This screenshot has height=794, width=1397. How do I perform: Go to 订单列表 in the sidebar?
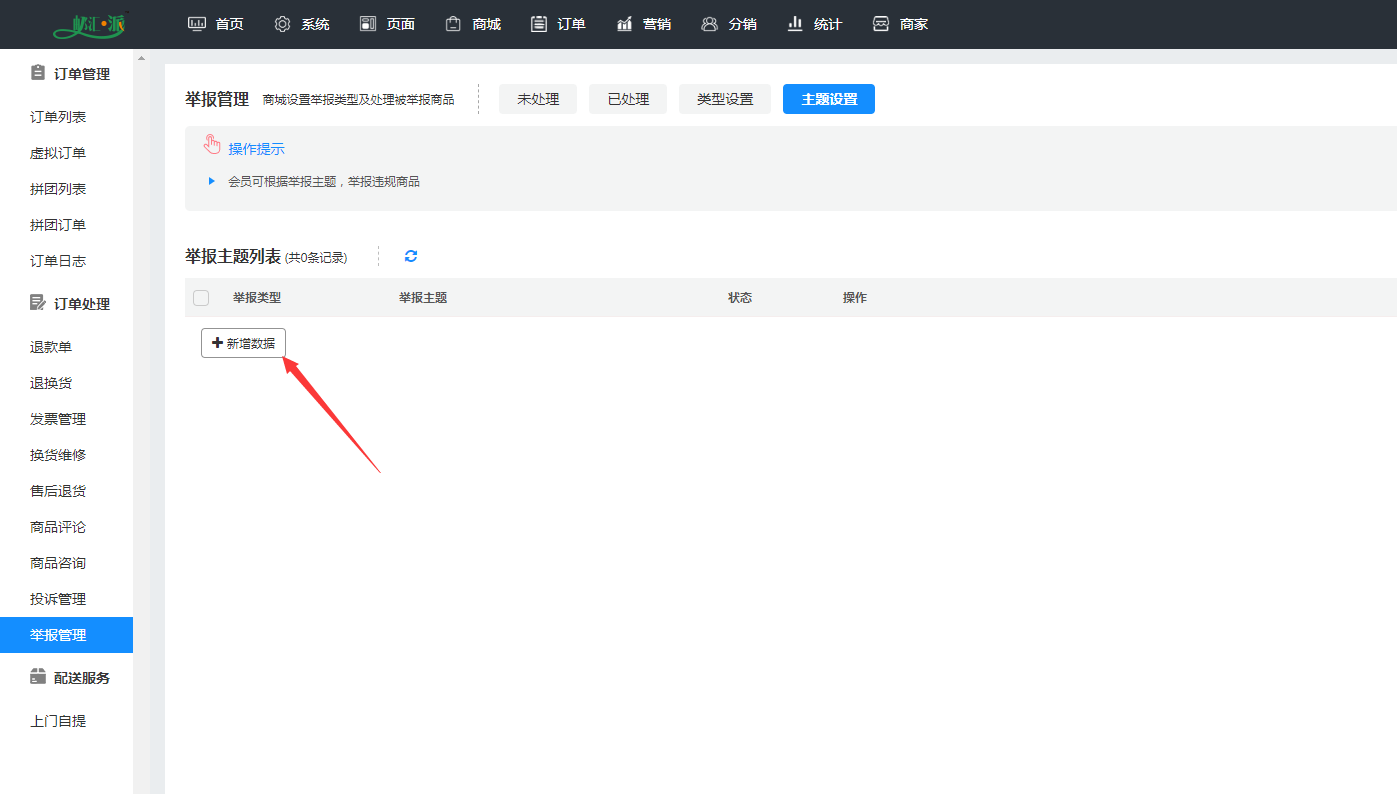tap(58, 117)
